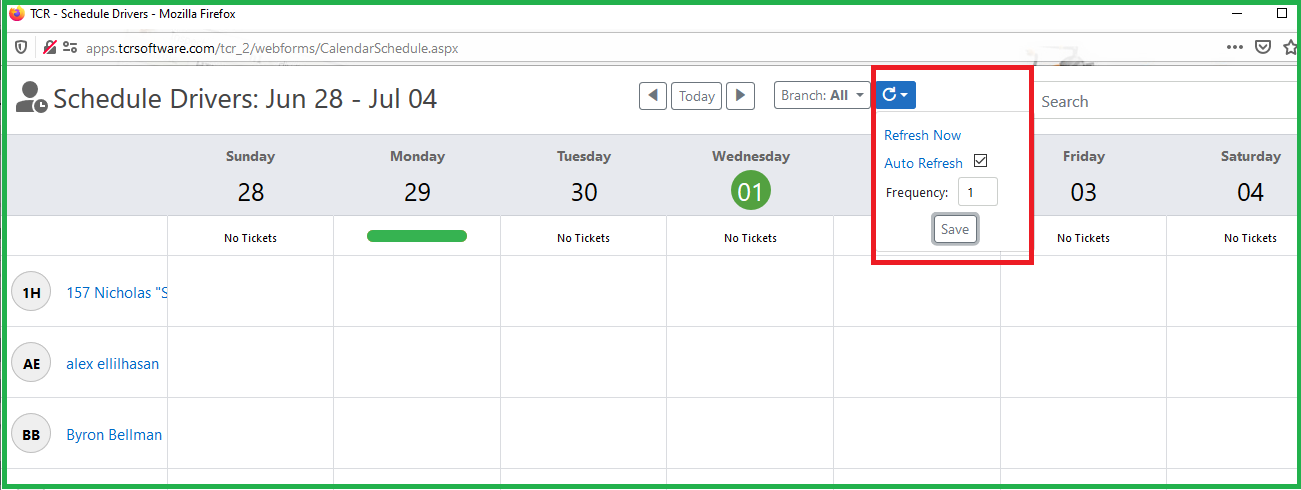This screenshot has width=1301, height=490.
Task: Click the Auto Refresh menu label
Action: pyautogui.click(x=923, y=163)
